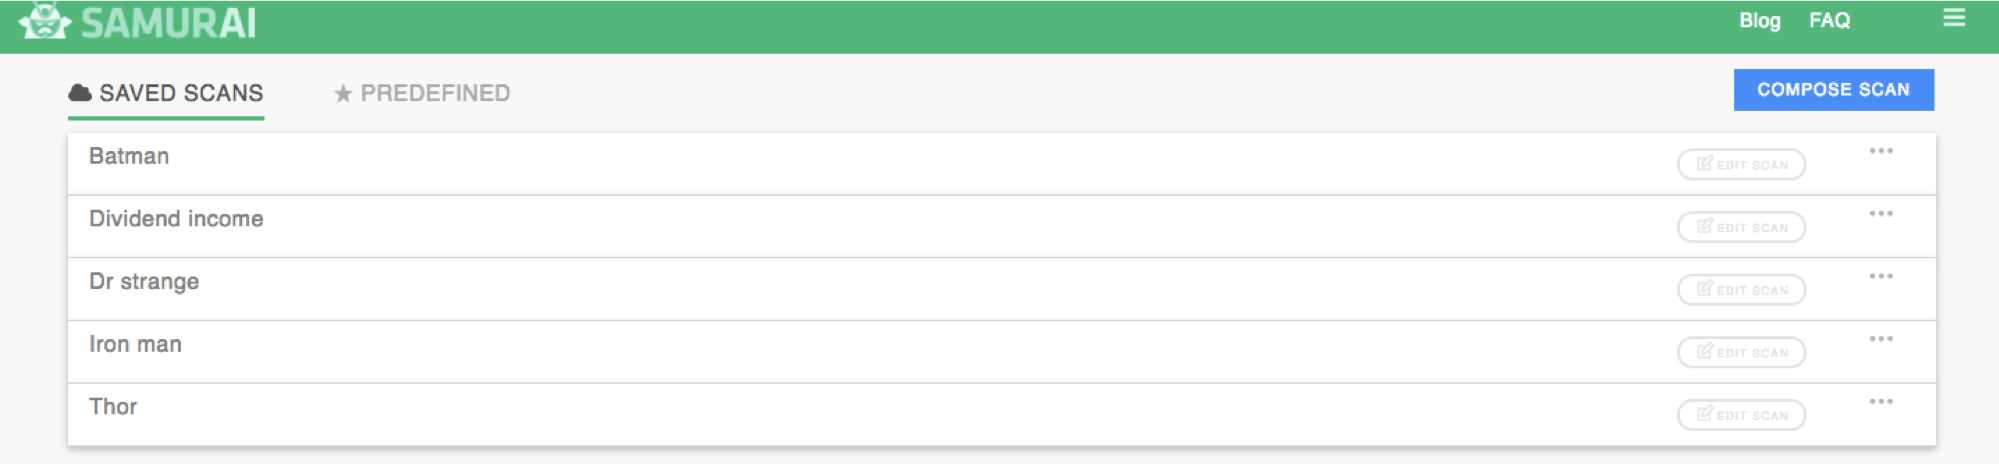Open the Blog link
1999x464 pixels.
tap(1760, 21)
